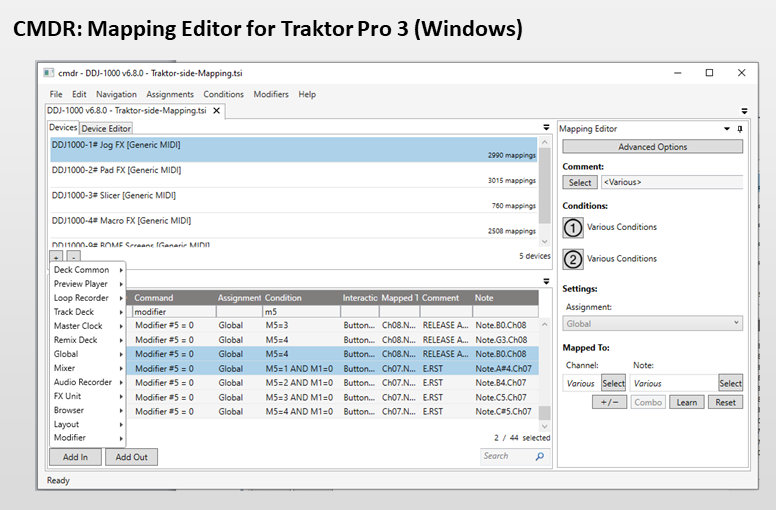The image size is (776, 510).
Task: Sort by the Command column header
Action: 174,298
